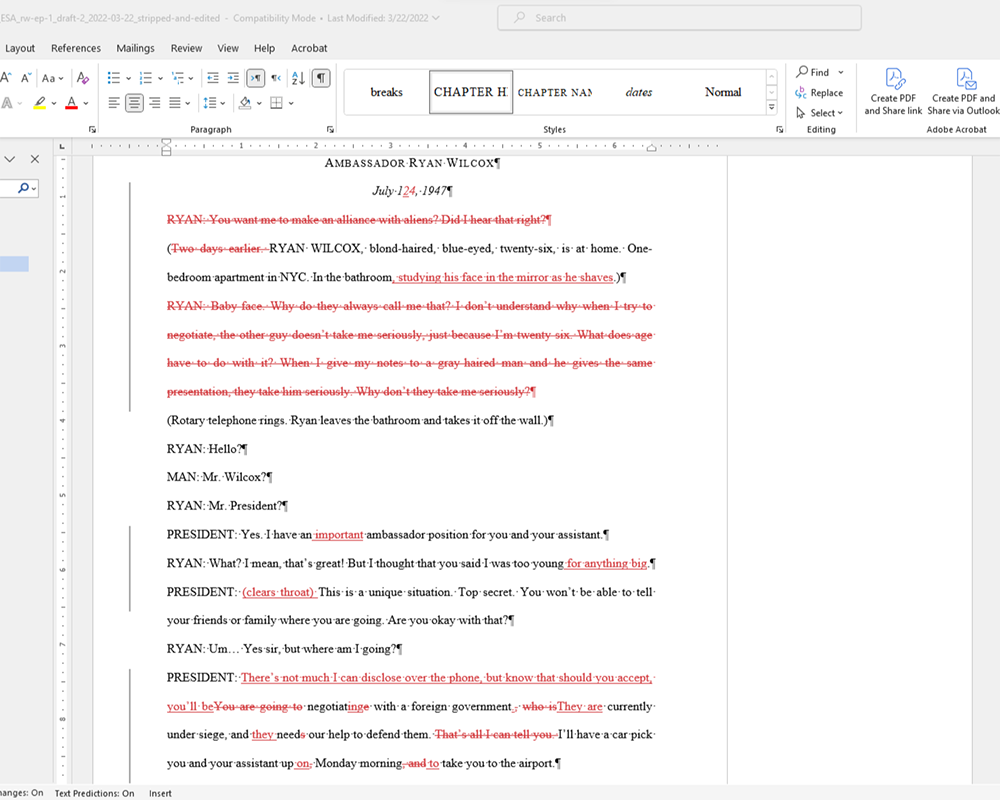1000x800 pixels.
Task: Clear all formatting with eraser A icon
Action: 83,78
